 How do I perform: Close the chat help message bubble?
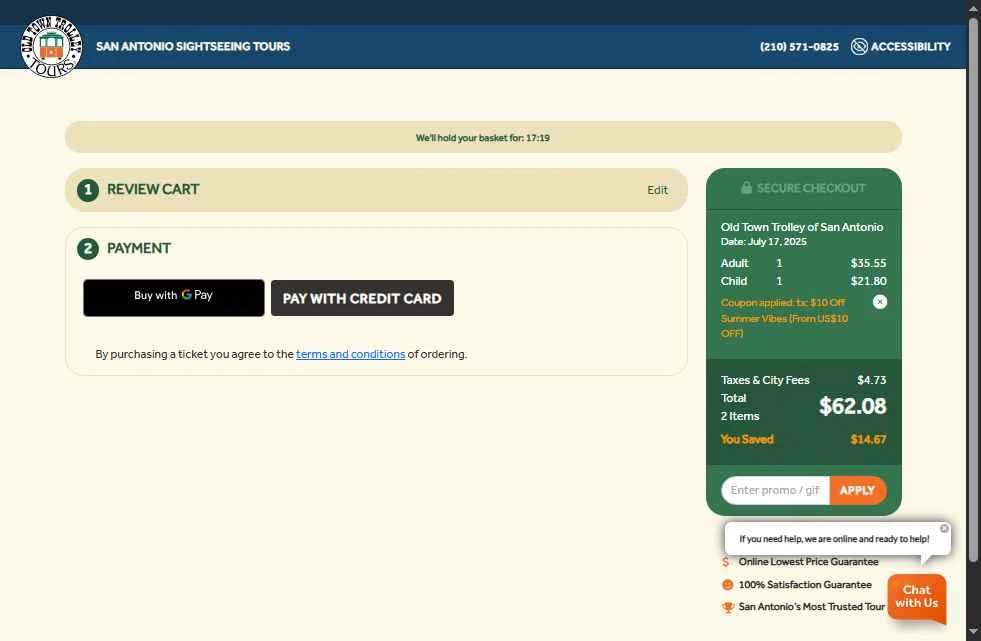(944, 528)
